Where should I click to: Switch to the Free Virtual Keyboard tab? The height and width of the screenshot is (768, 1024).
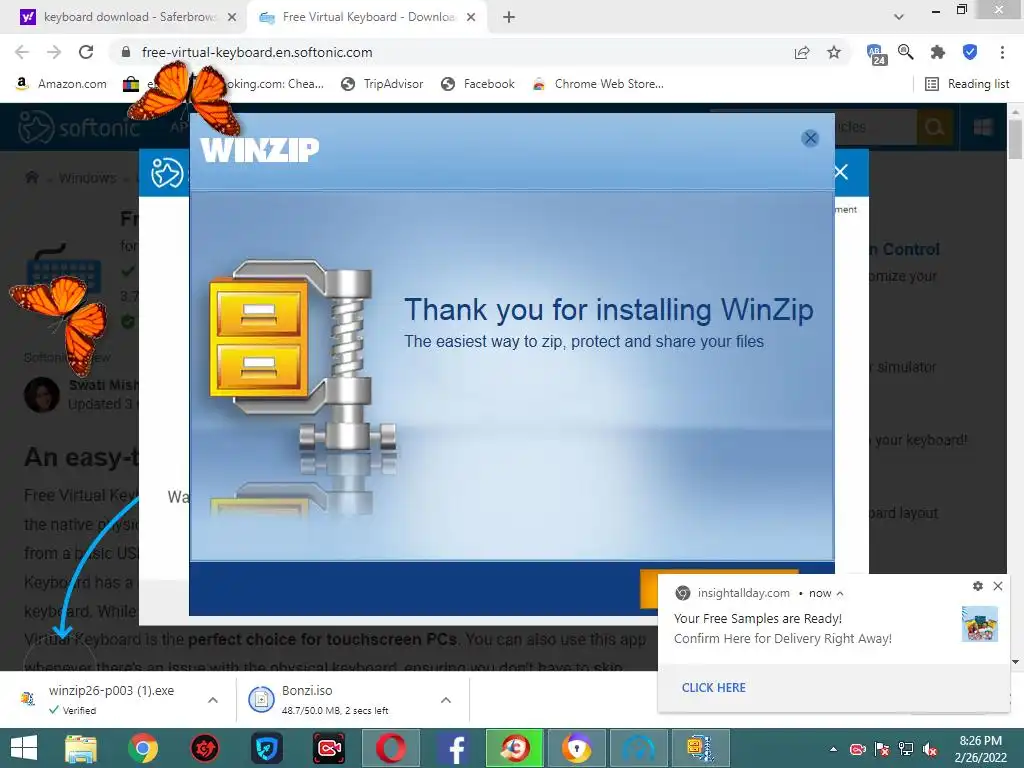[x=368, y=17]
